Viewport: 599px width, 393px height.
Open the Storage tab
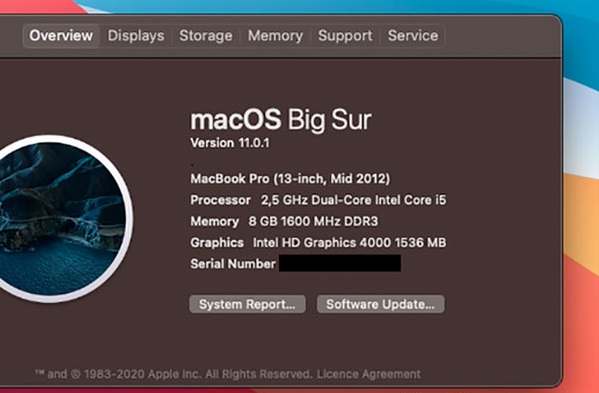pos(206,36)
